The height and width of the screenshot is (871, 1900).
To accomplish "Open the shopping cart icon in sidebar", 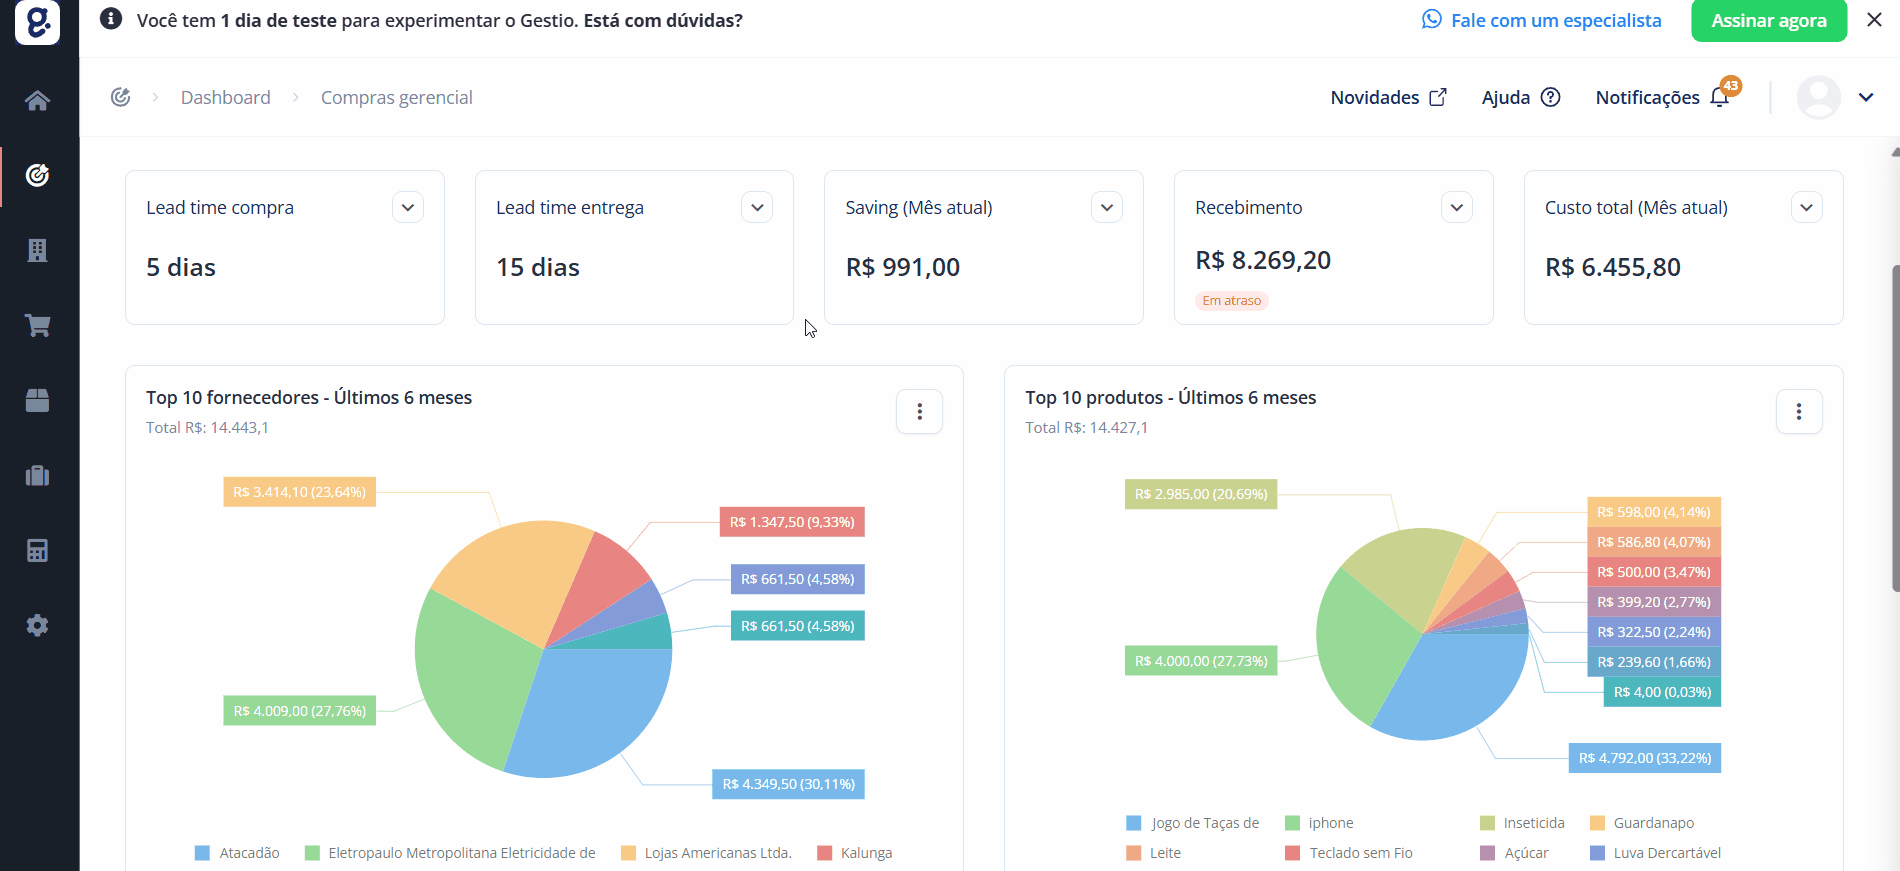I will tap(37, 325).
